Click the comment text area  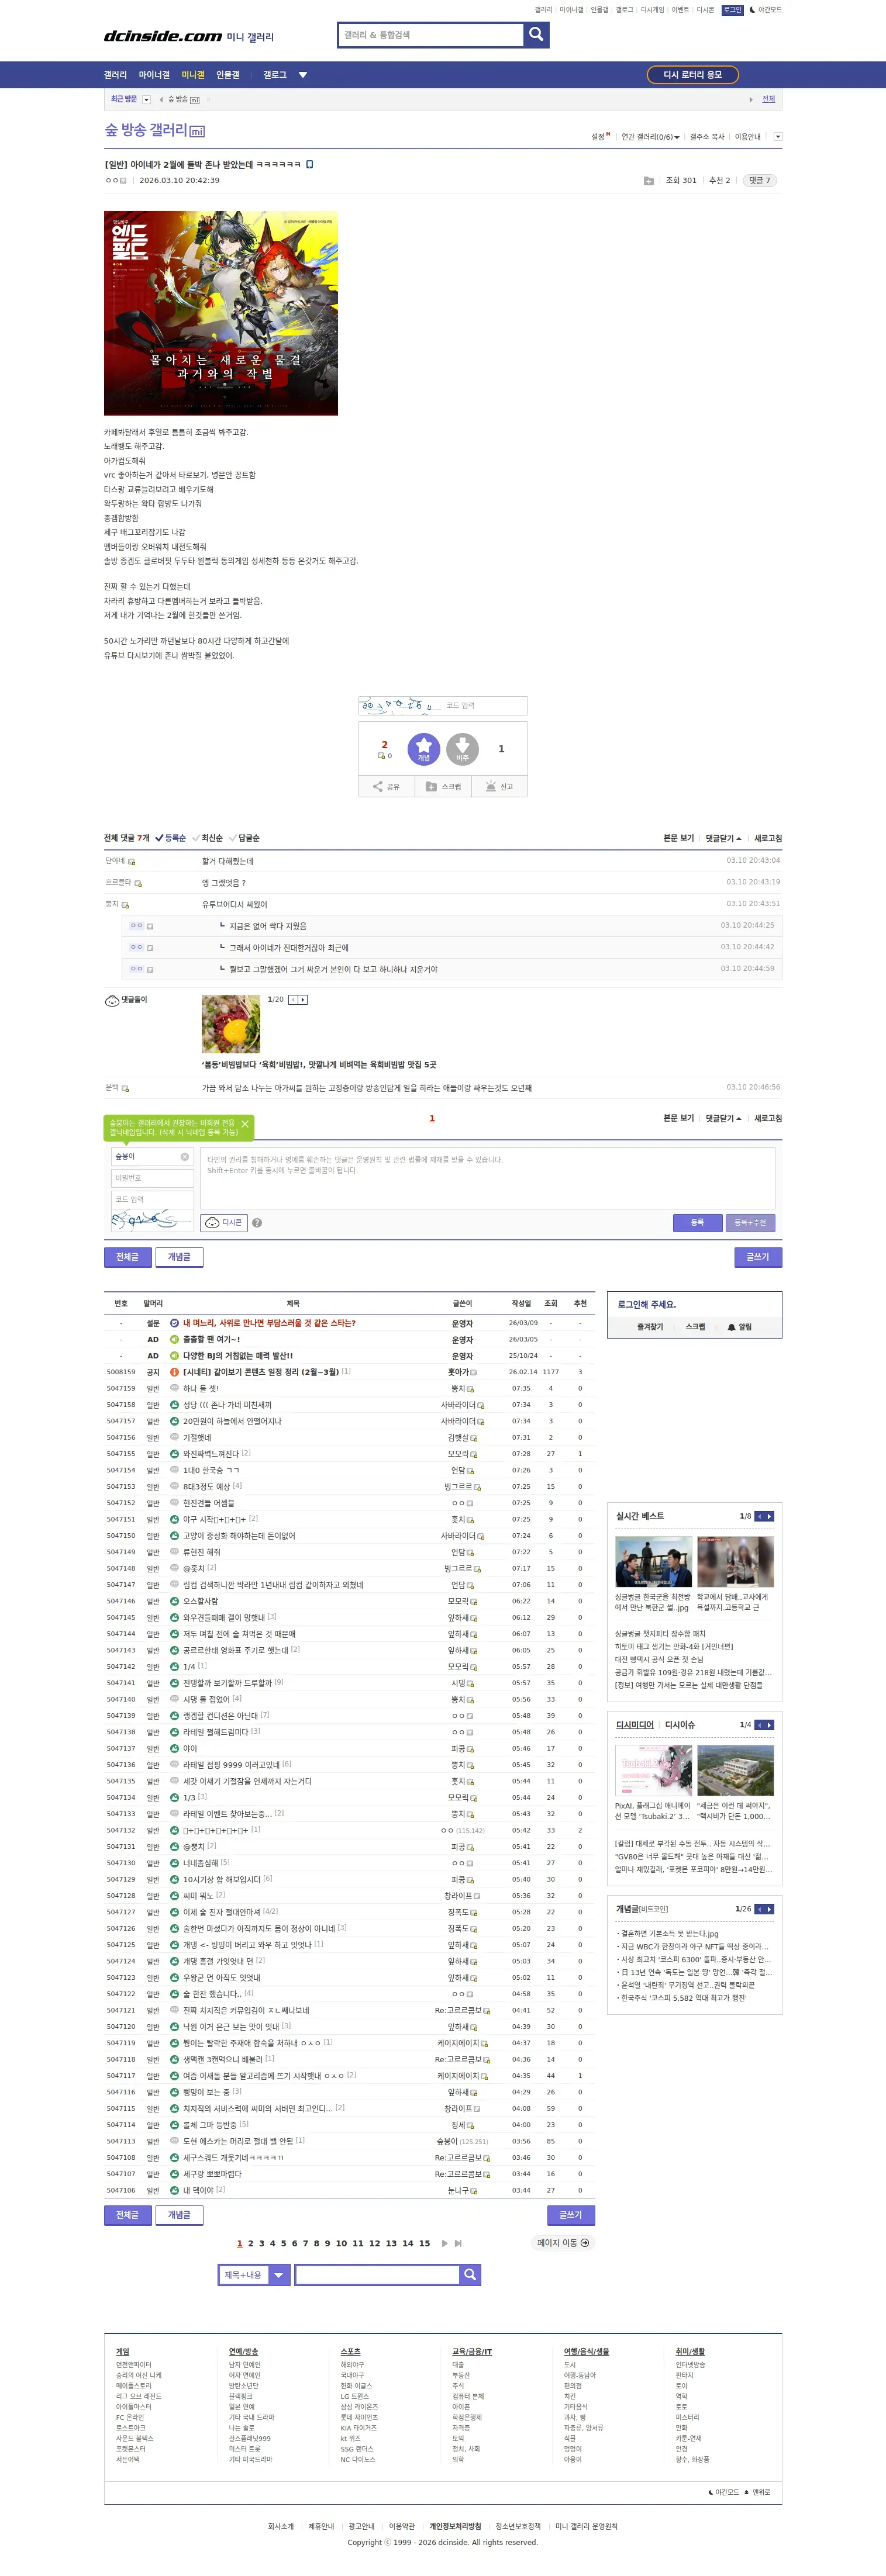click(488, 1178)
